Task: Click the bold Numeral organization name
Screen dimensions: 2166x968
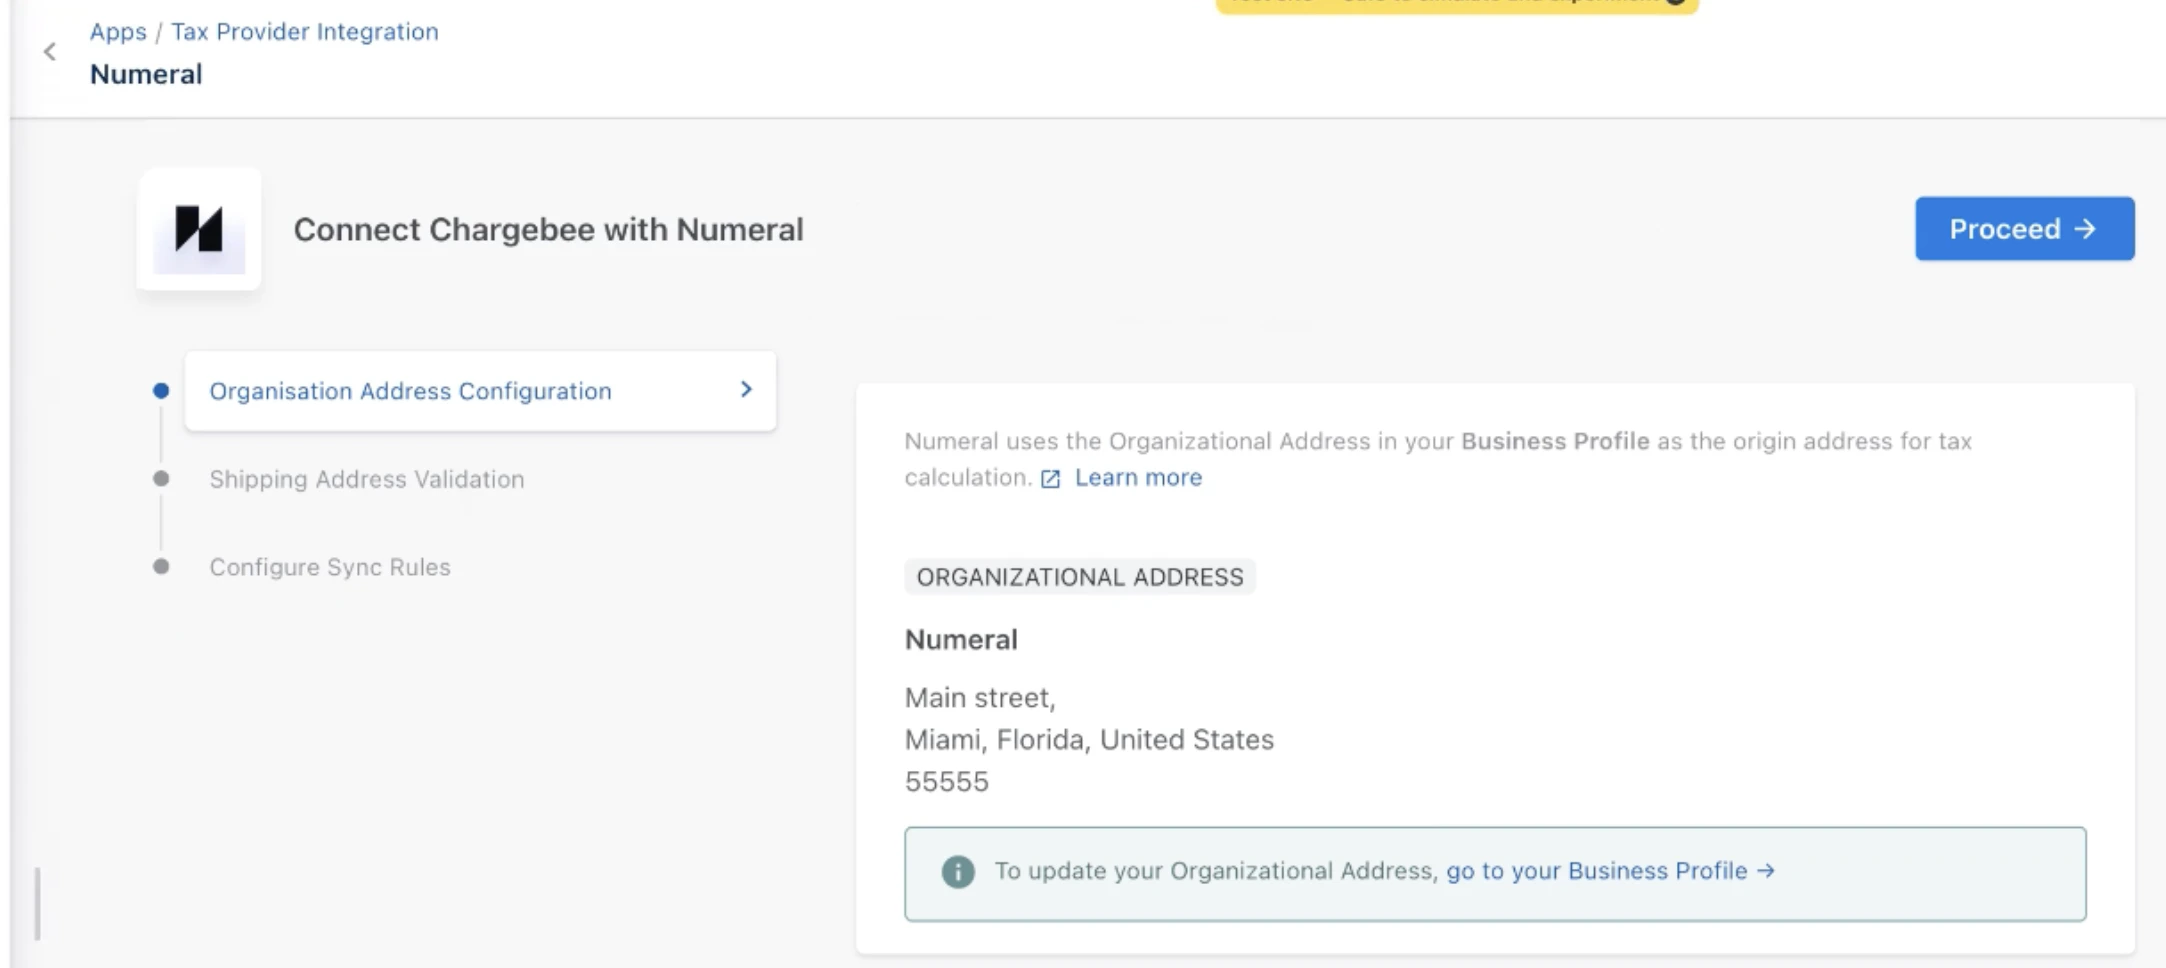Action: (961, 640)
